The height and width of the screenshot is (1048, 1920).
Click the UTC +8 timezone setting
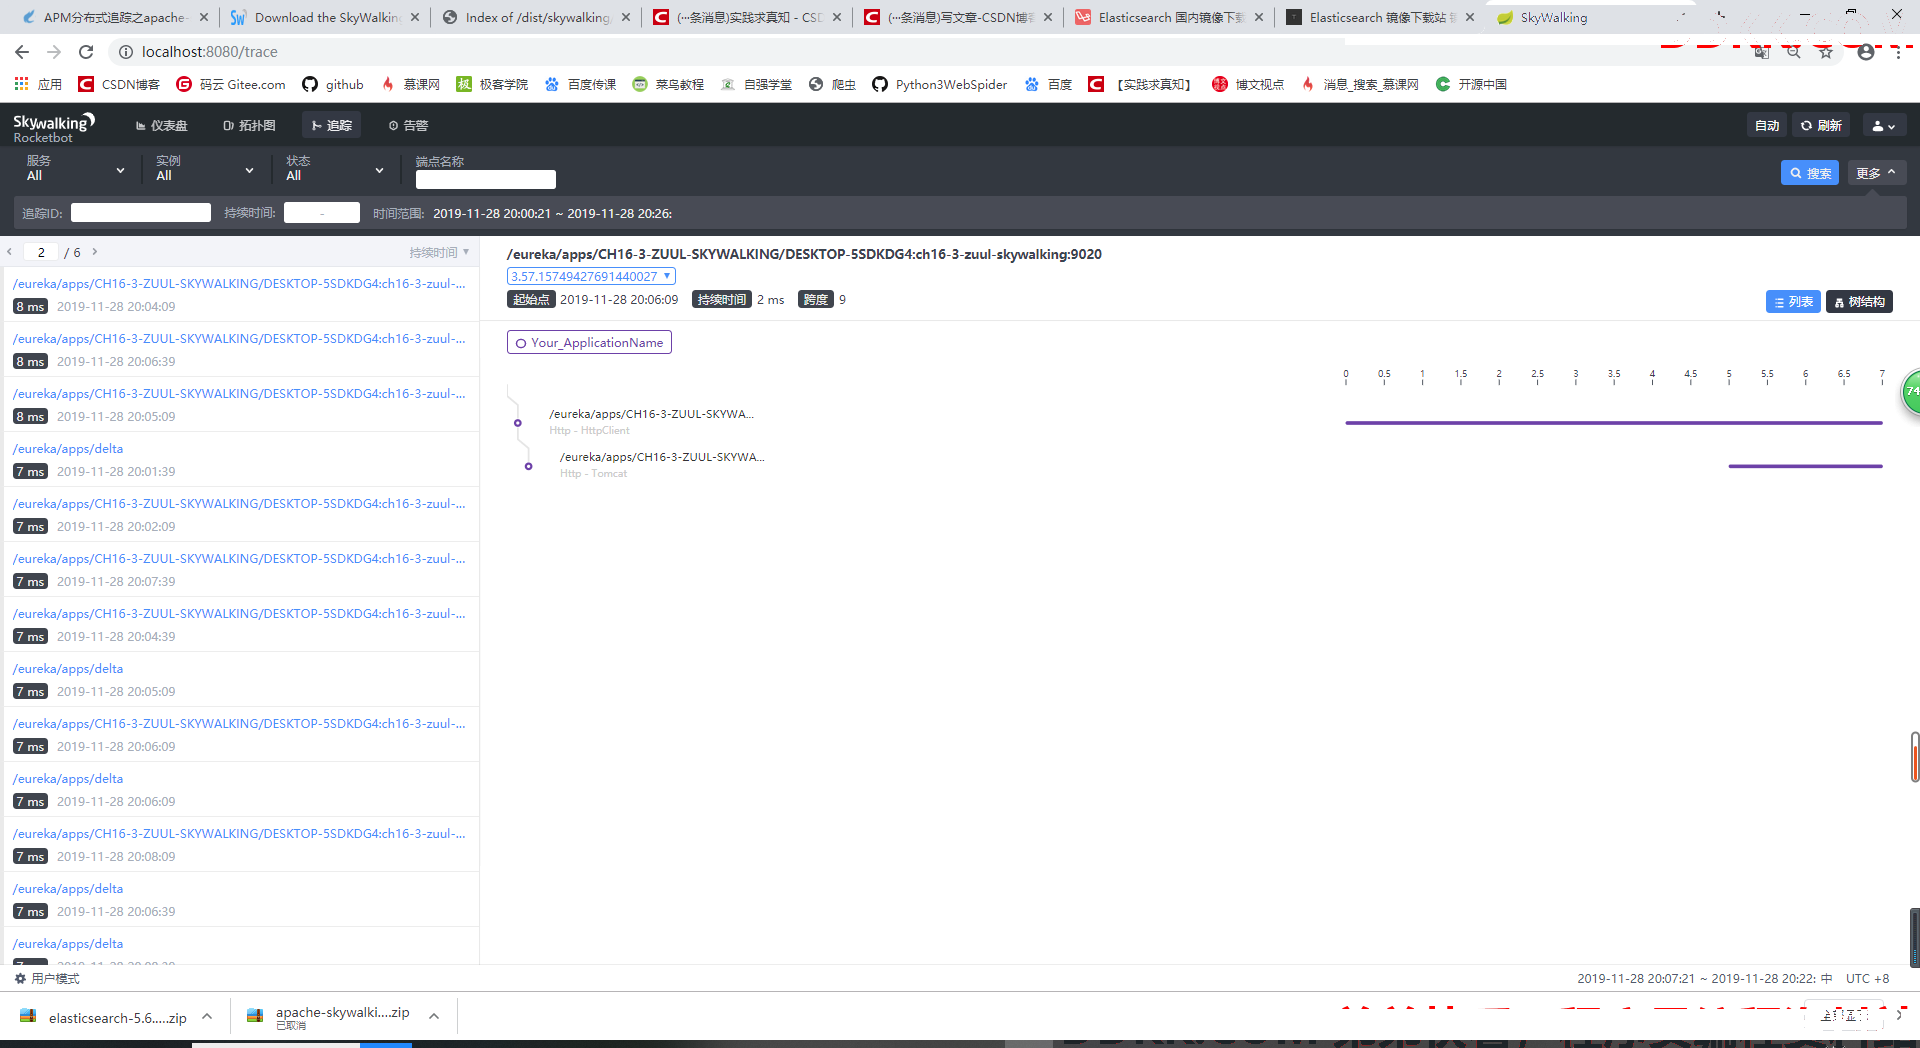(1867, 979)
